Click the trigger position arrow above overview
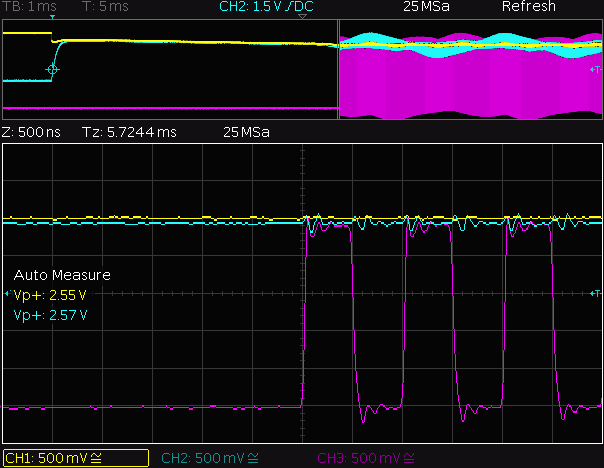The width and height of the screenshot is (604, 468). click(x=52, y=17)
